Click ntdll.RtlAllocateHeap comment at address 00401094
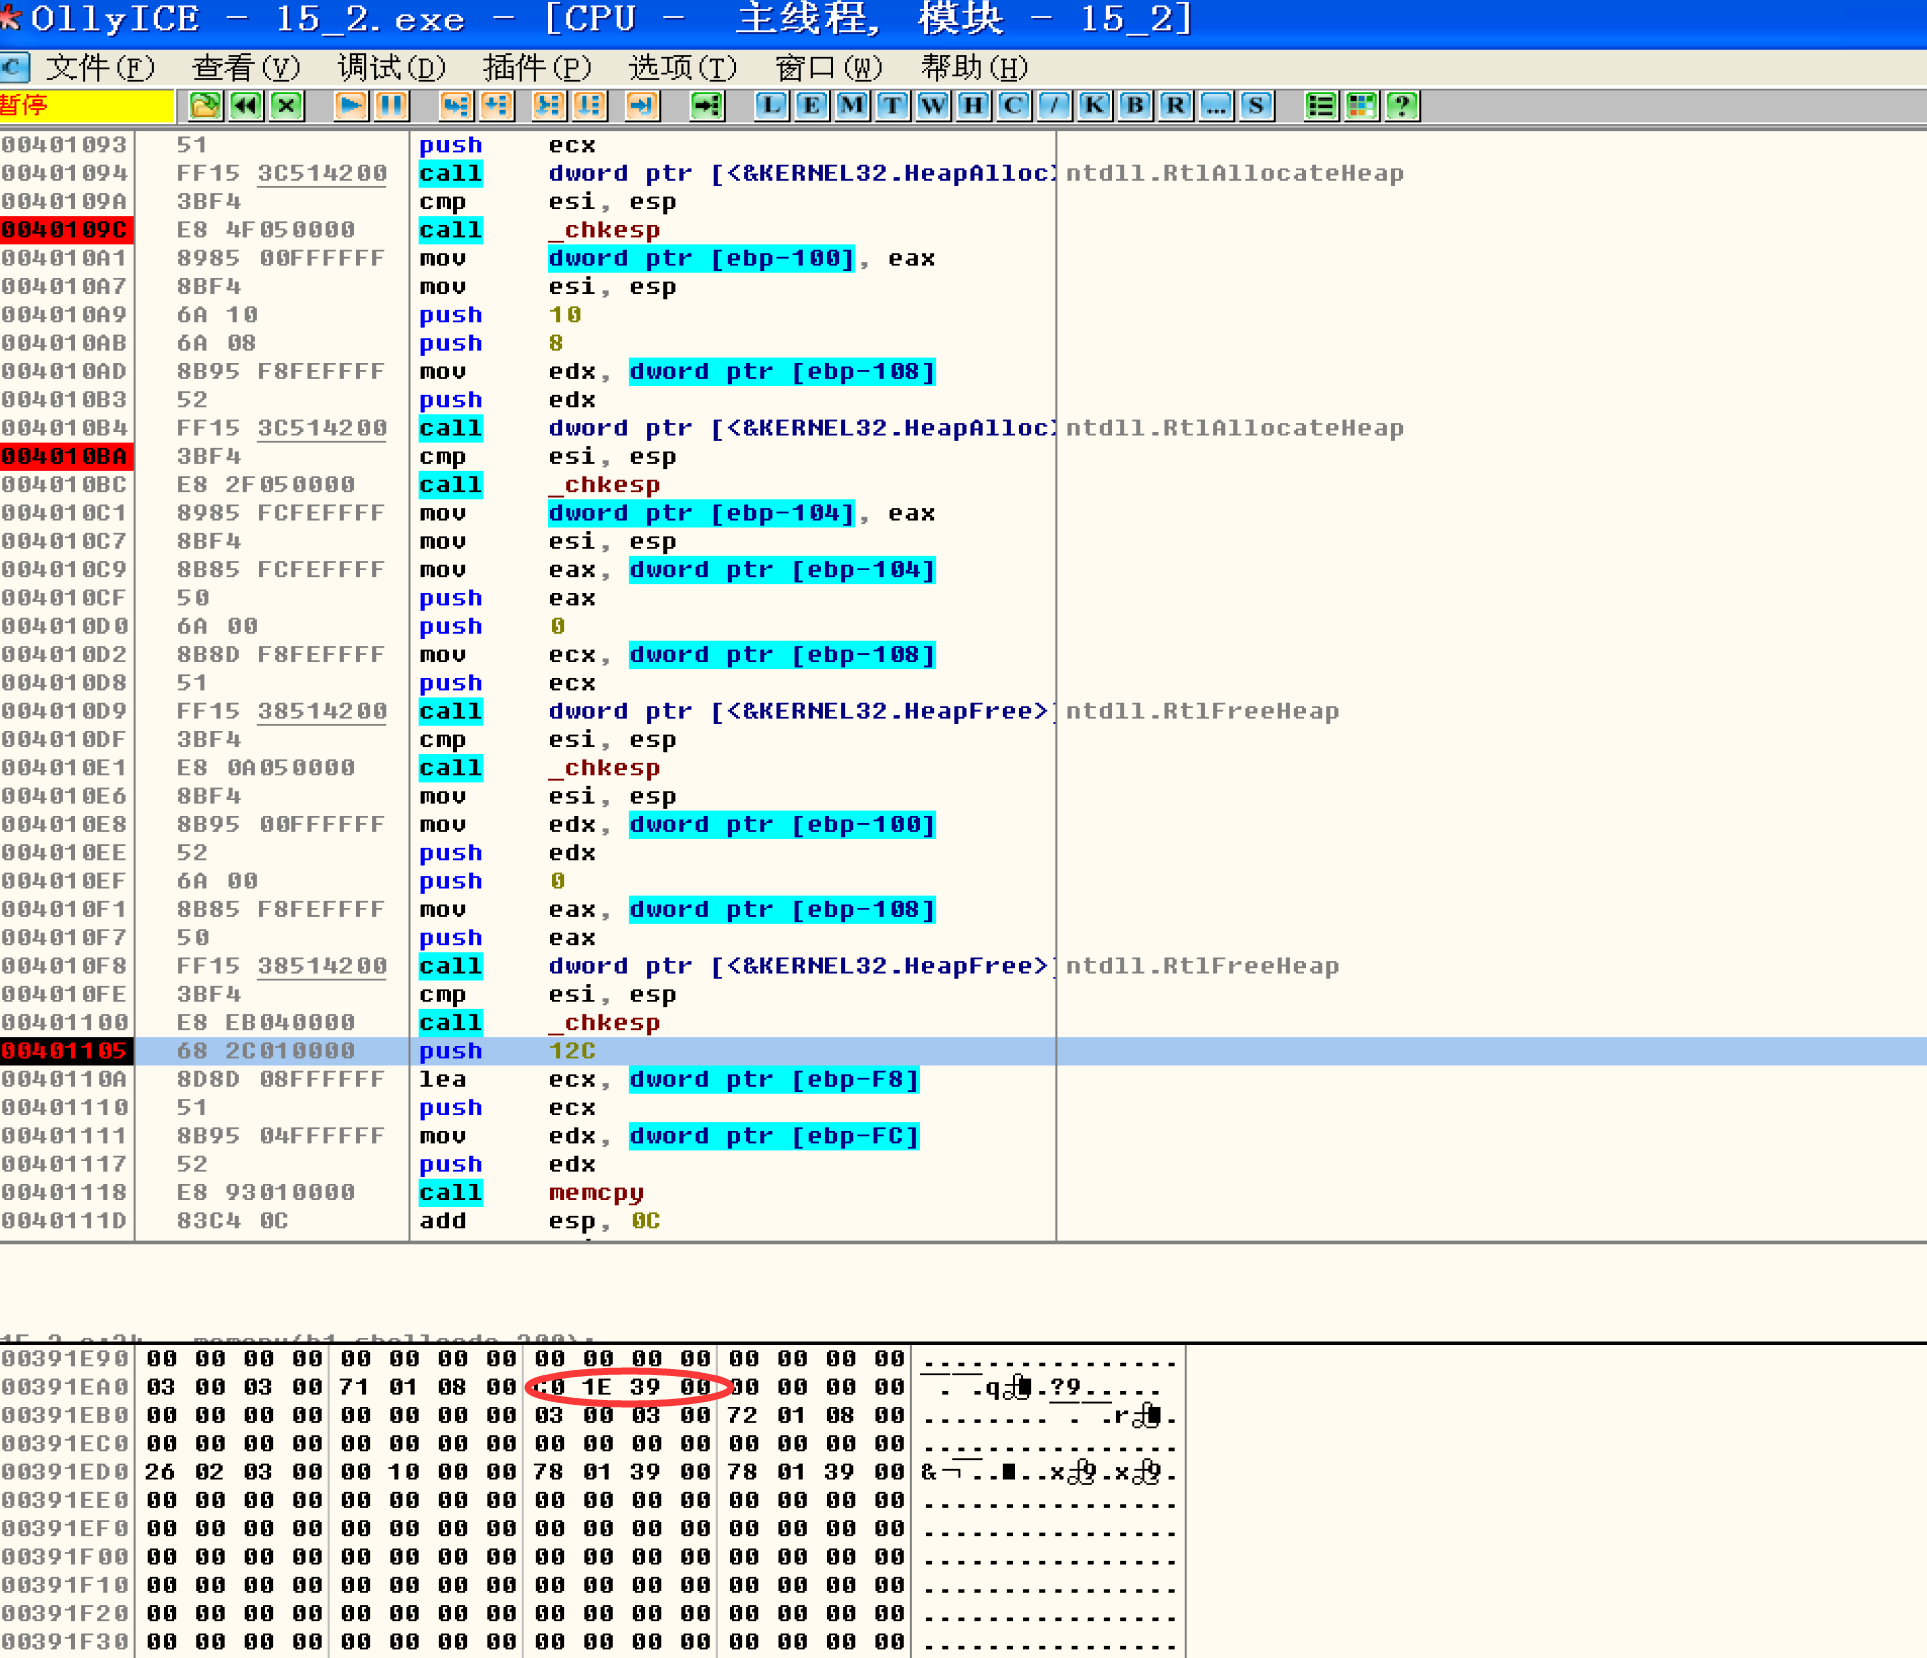Screen dimensions: 1927x1658 click(1235, 173)
